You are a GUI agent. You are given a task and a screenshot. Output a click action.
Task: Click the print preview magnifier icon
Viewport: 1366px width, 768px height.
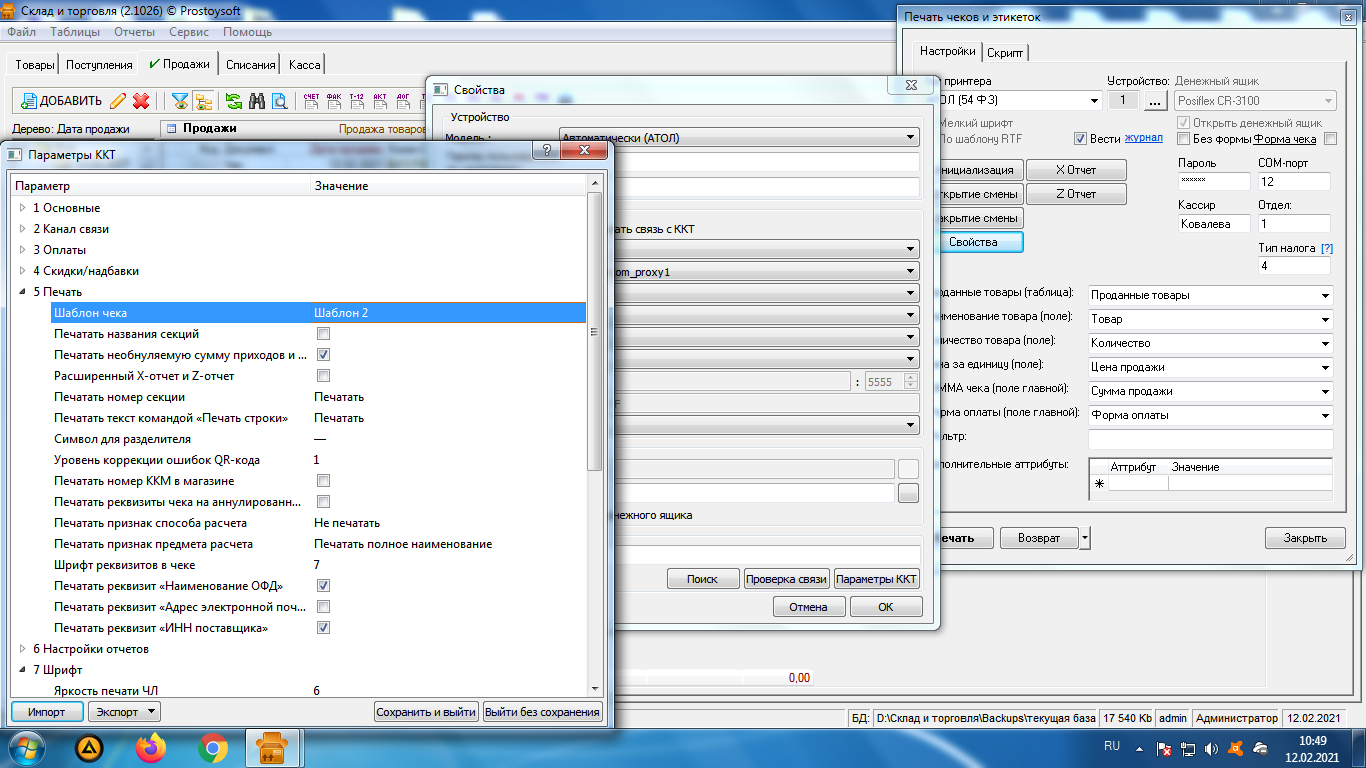[x=279, y=100]
